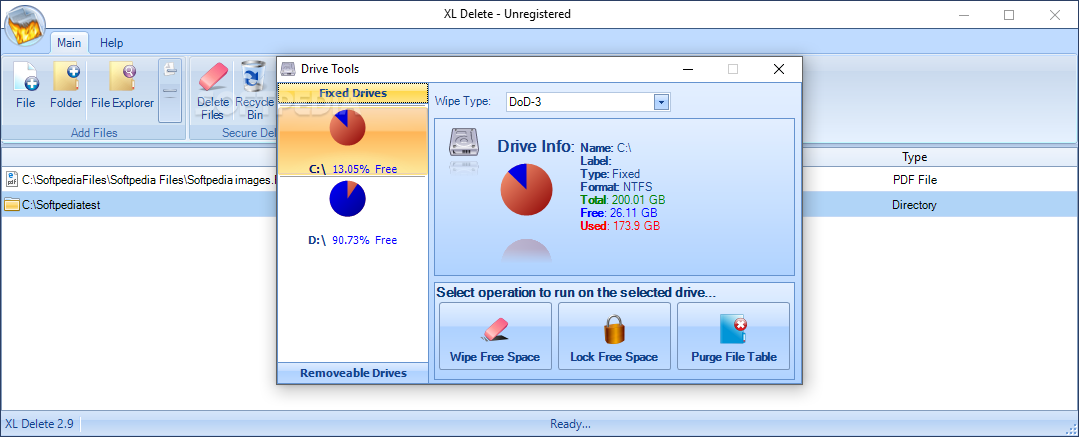Image resolution: width=1079 pixels, height=437 pixels.
Task: Click the PDF file icon in the list
Action: click(12, 180)
